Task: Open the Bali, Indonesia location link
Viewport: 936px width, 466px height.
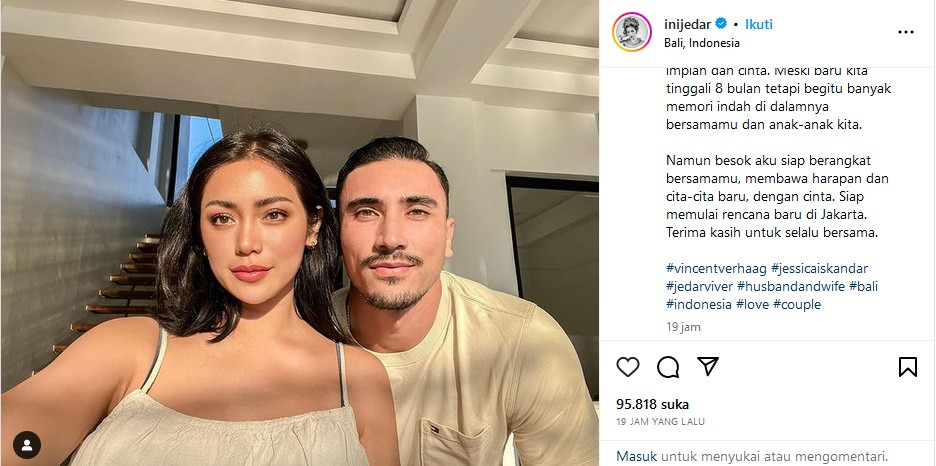Action: coord(701,43)
